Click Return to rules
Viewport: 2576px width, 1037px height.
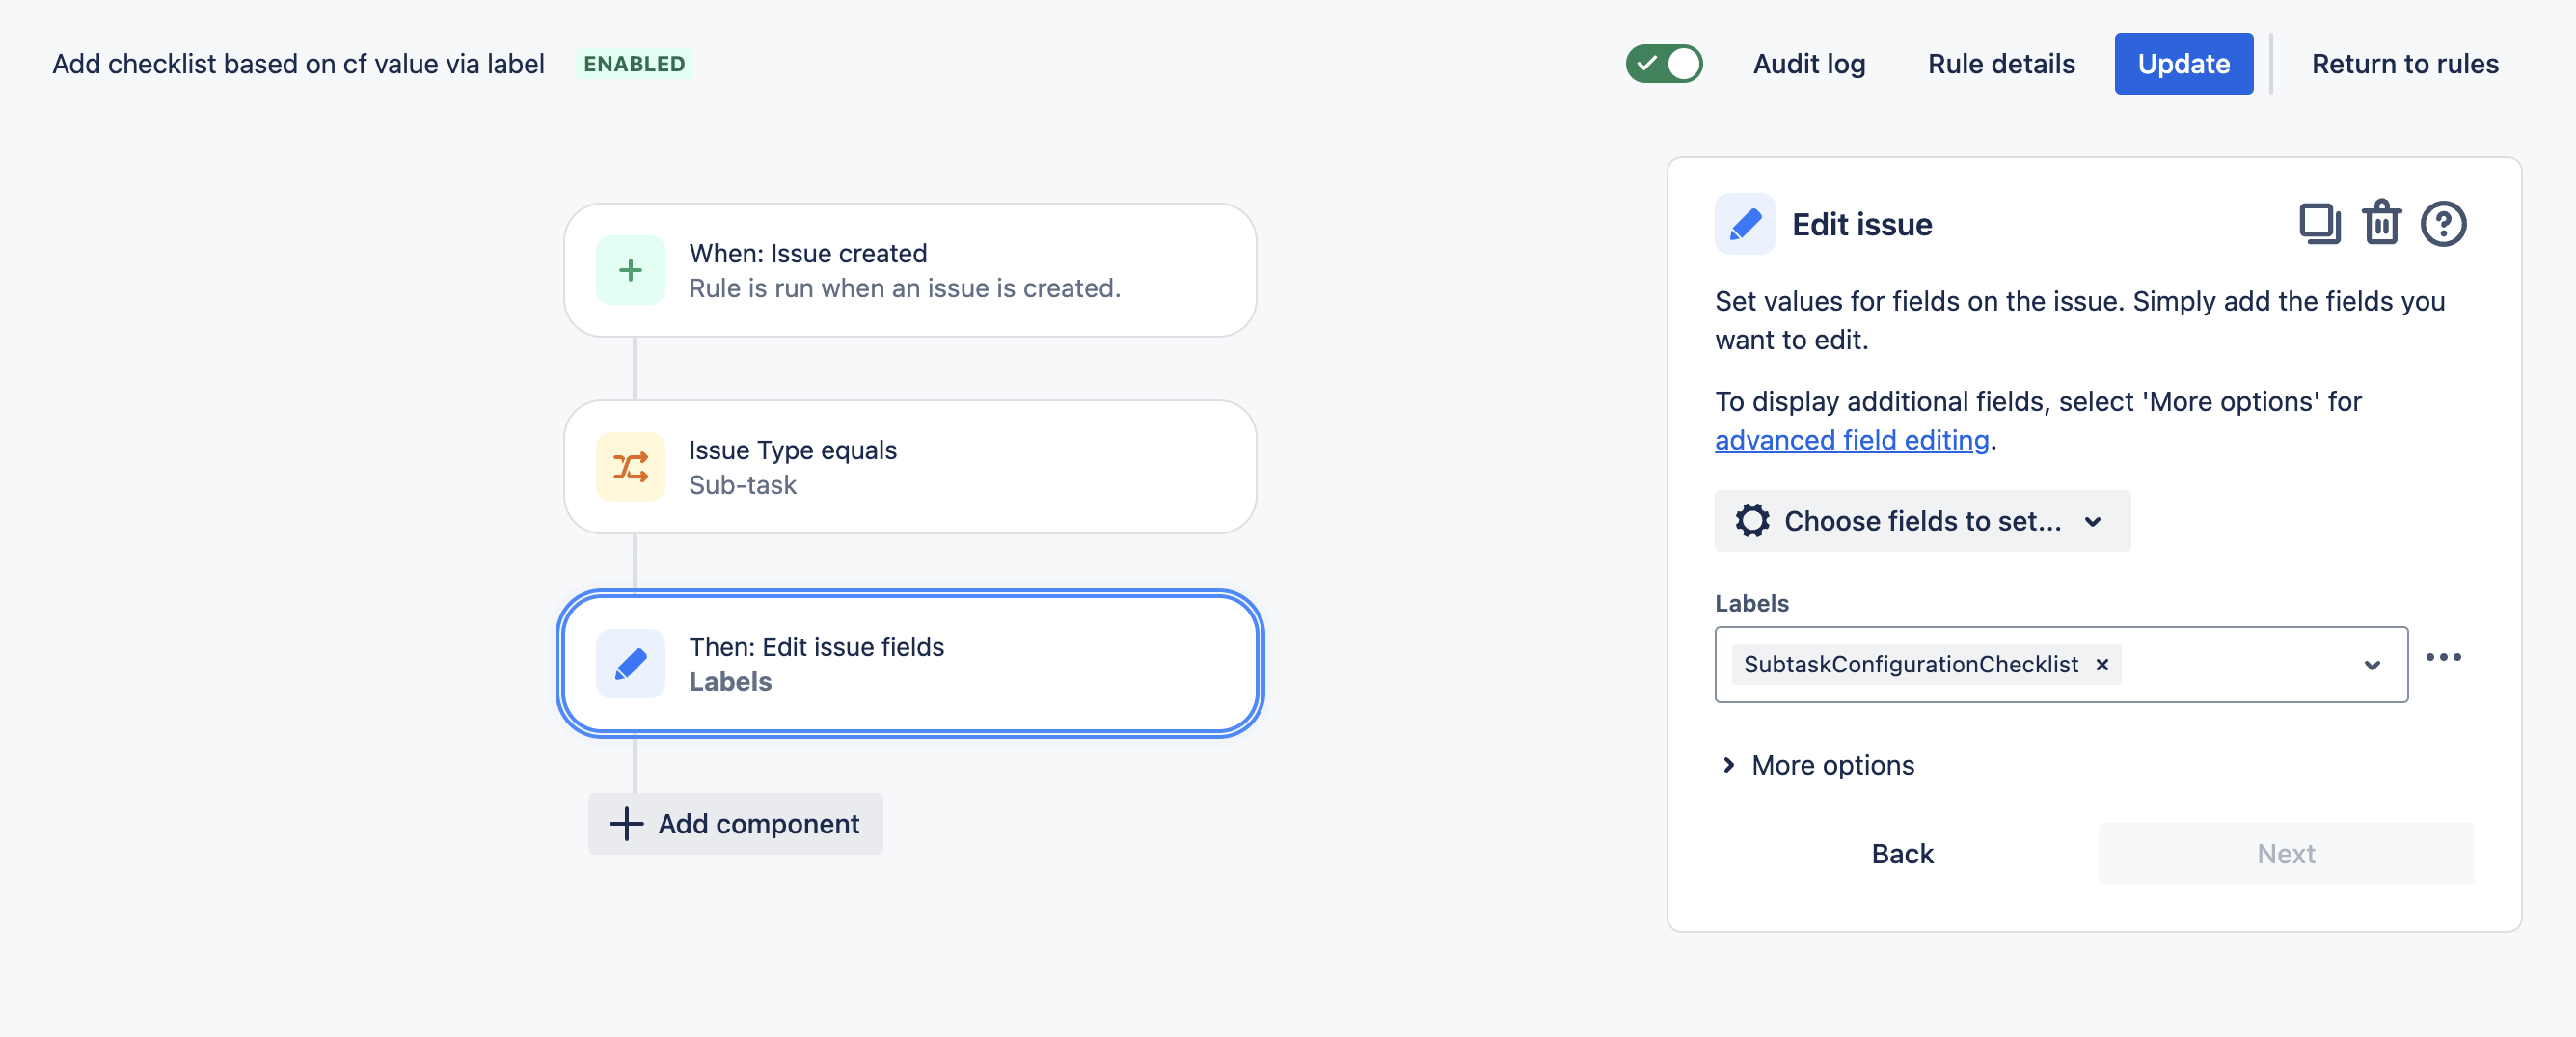click(x=2404, y=64)
